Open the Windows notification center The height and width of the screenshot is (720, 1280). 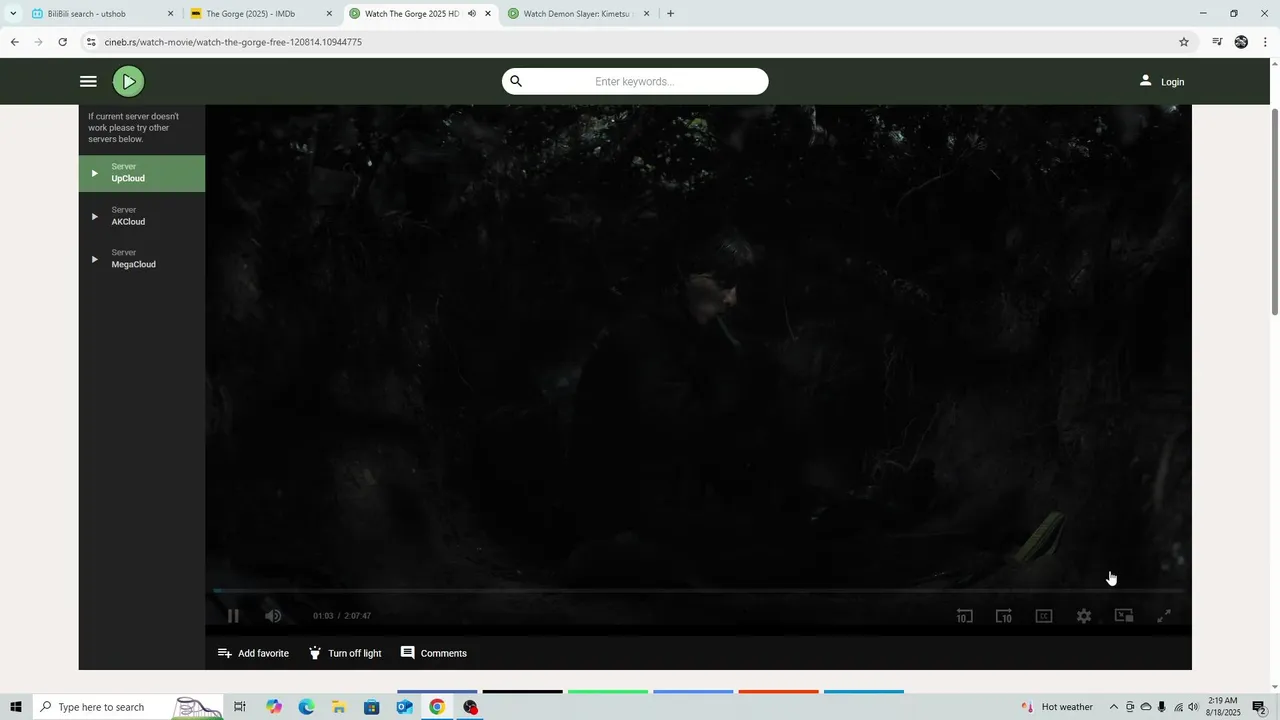click(x=1260, y=707)
